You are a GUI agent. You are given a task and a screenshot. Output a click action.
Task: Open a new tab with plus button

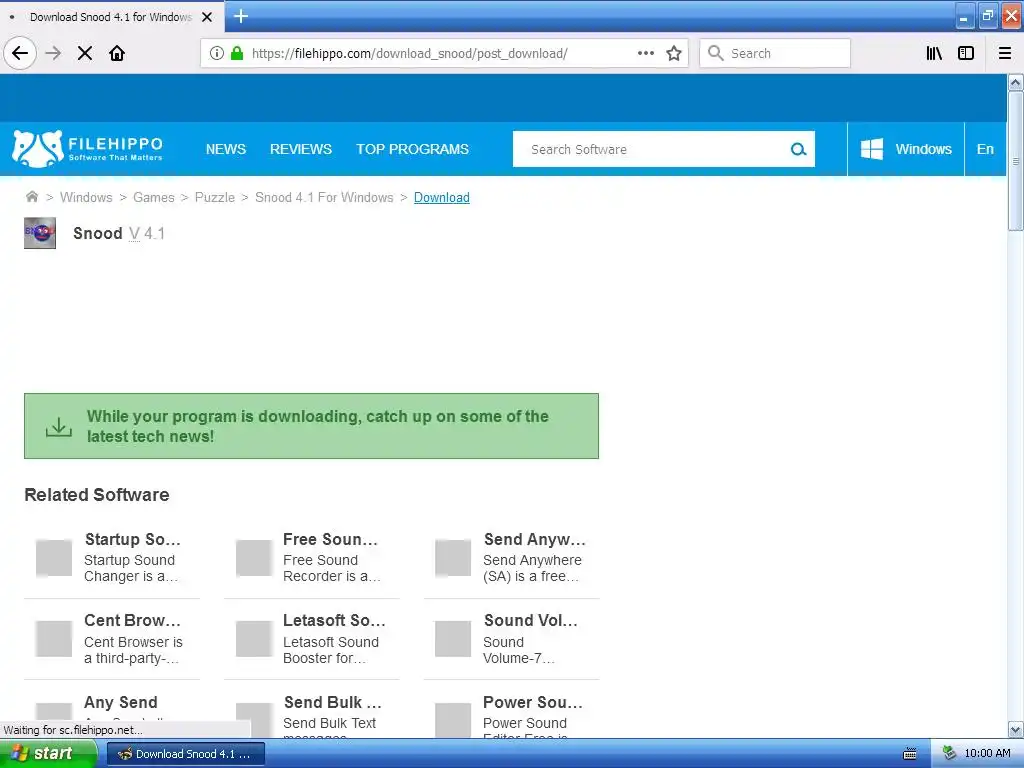pos(241,16)
